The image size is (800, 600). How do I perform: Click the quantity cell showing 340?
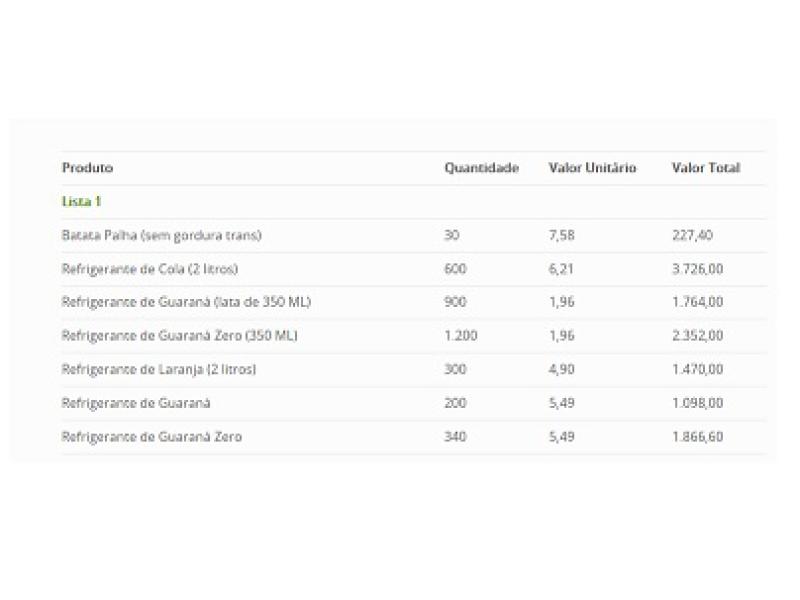coord(455,437)
